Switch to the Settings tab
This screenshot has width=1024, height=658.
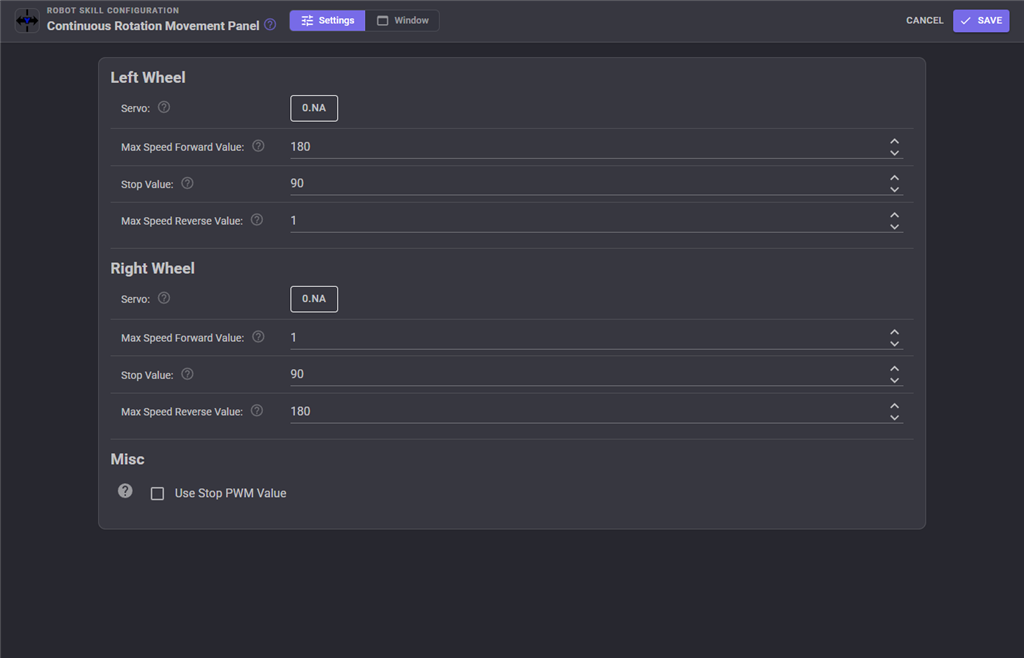click(327, 20)
